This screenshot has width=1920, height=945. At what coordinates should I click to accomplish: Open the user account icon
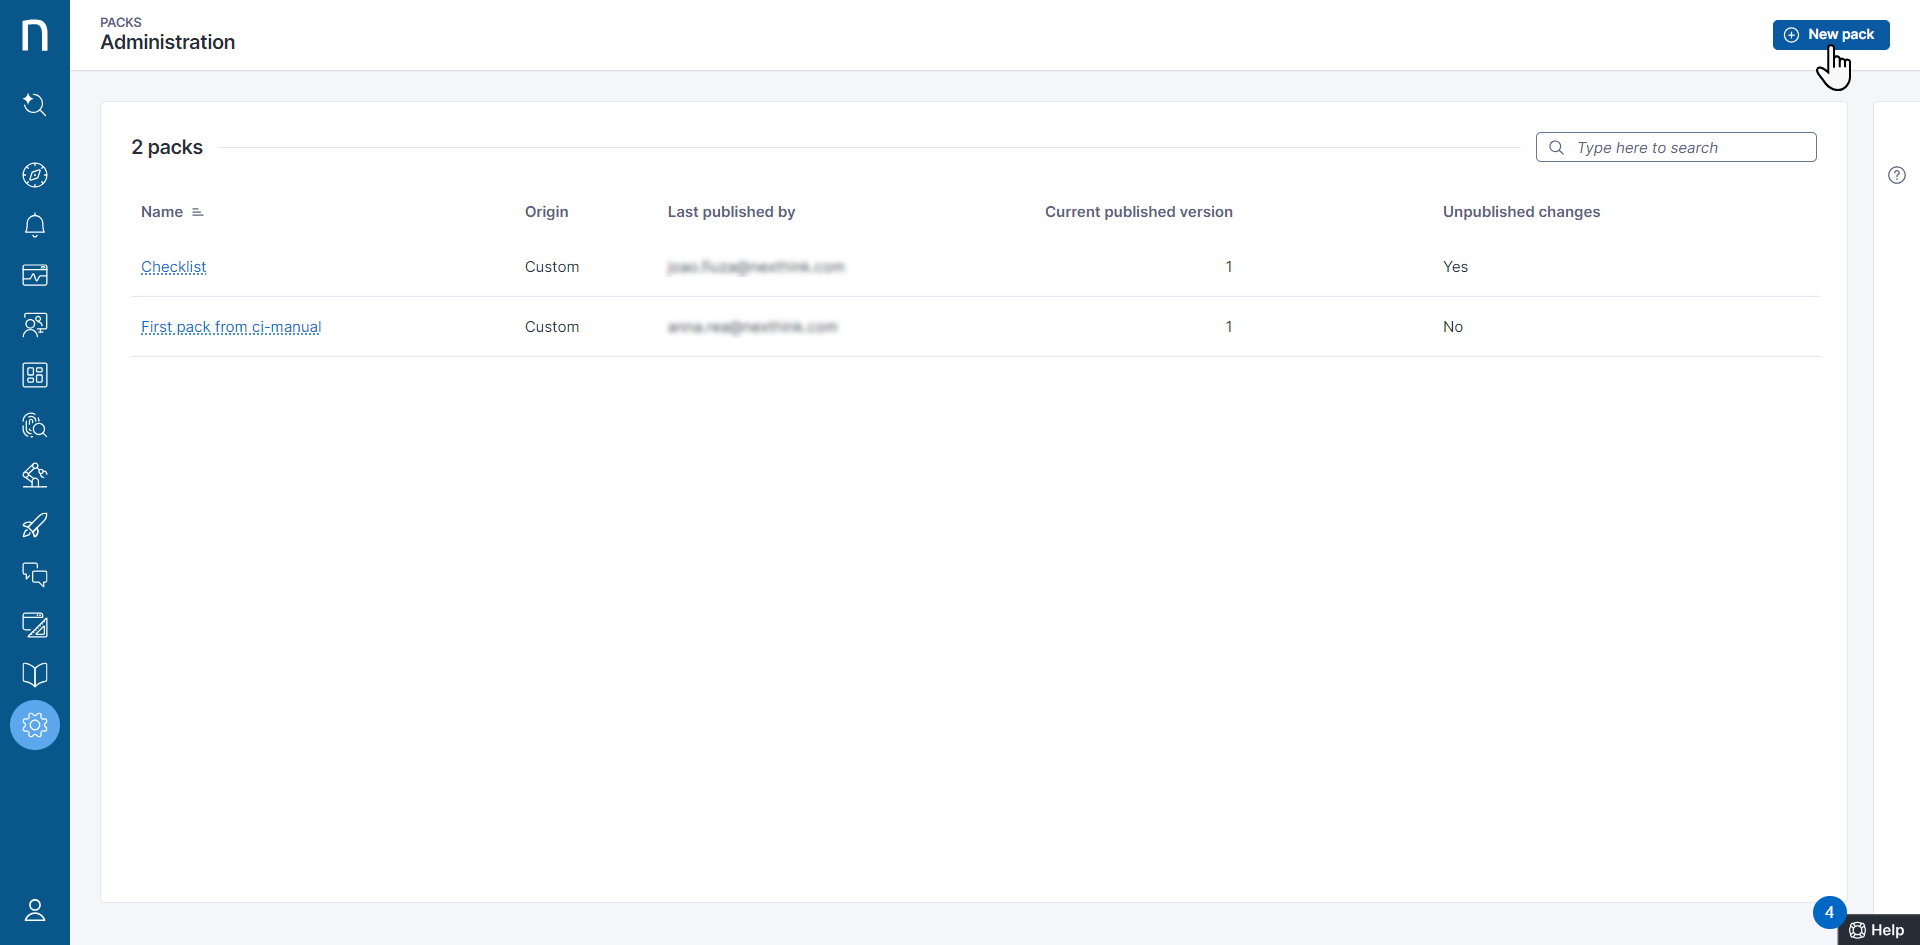pos(35,910)
